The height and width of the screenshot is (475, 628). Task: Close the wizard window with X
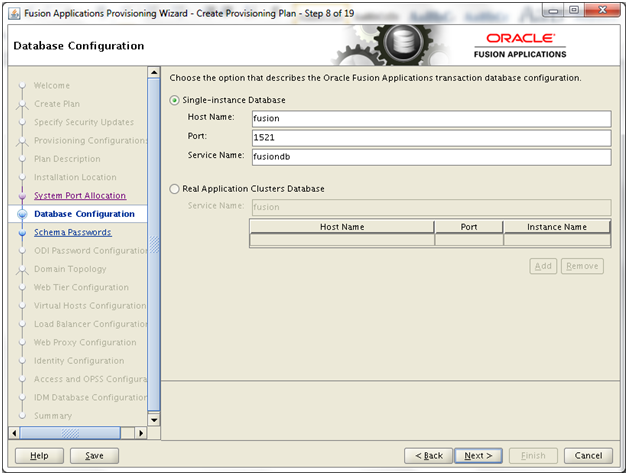602,10
